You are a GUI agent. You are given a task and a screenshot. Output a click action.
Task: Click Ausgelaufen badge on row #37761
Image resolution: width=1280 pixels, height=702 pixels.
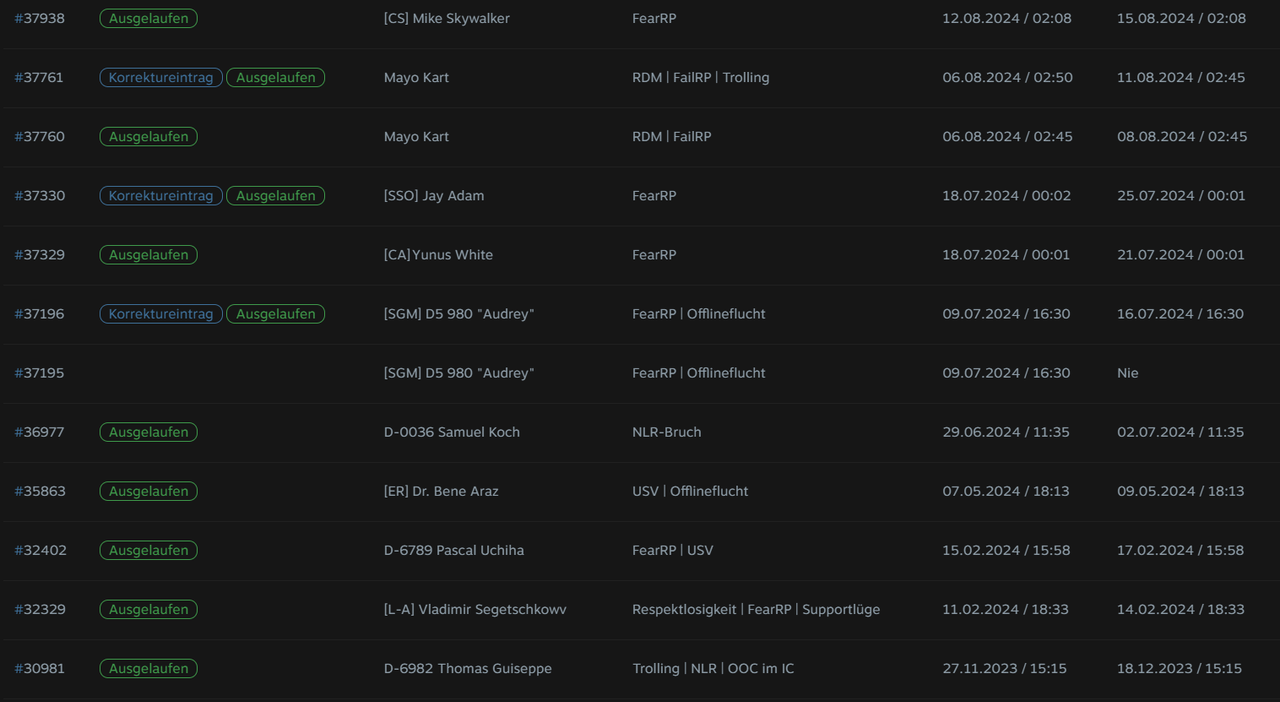(275, 77)
